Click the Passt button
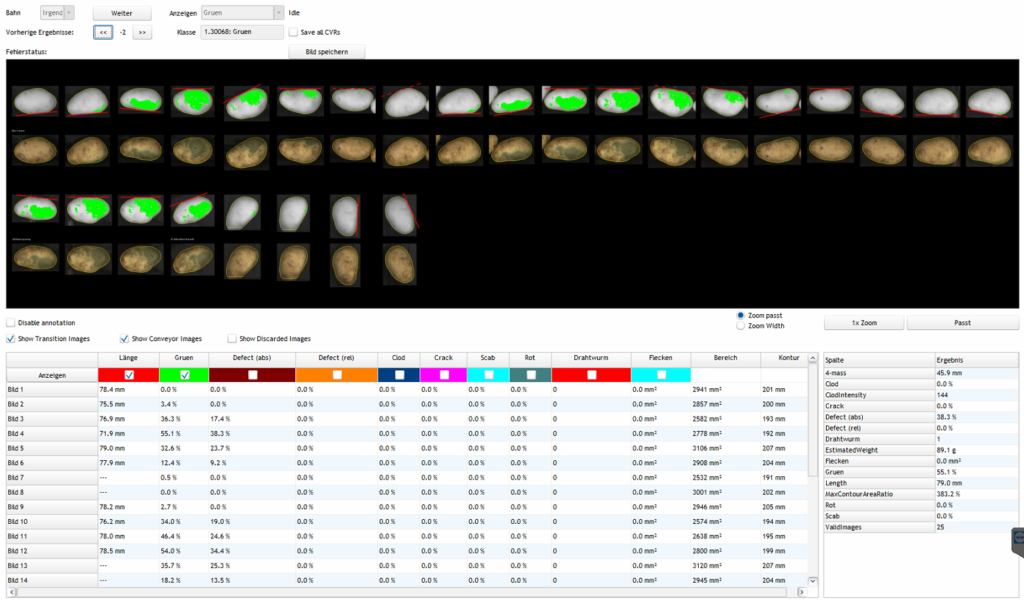1024x600 pixels. click(961, 322)
